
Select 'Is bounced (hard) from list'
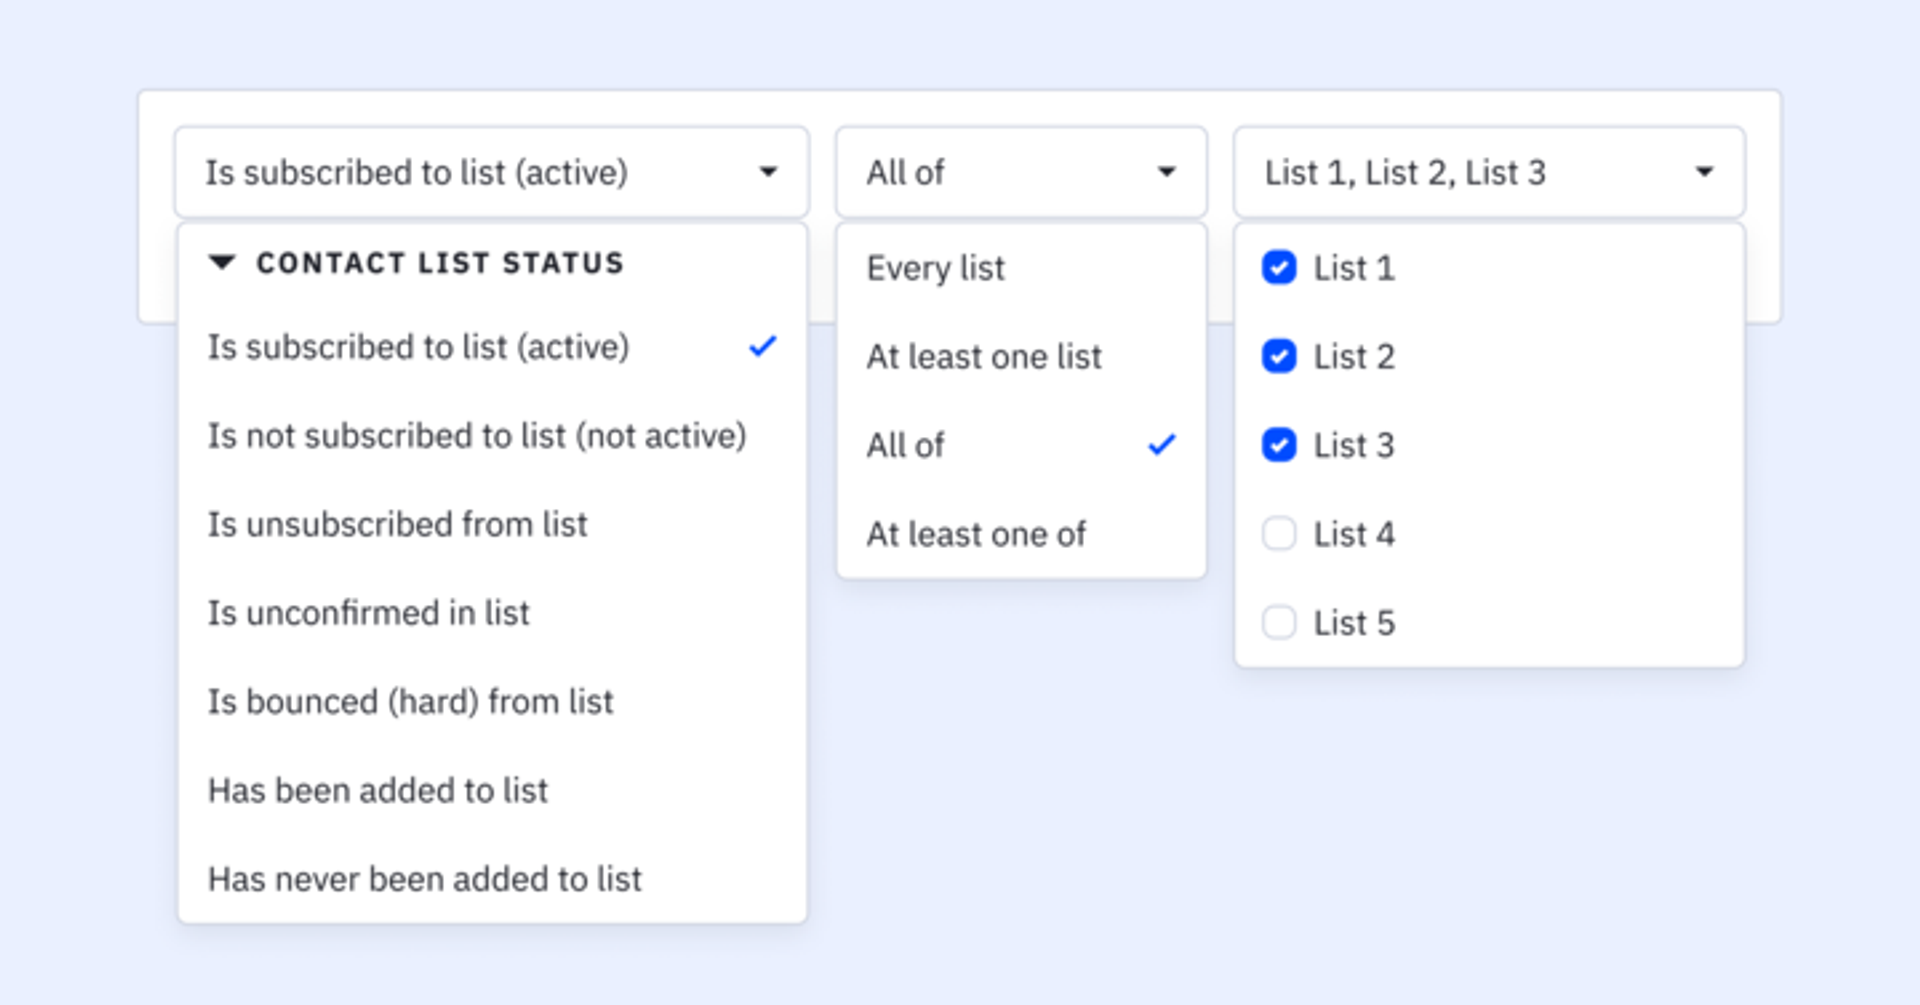pyautogui.click(x=411, y=701)
